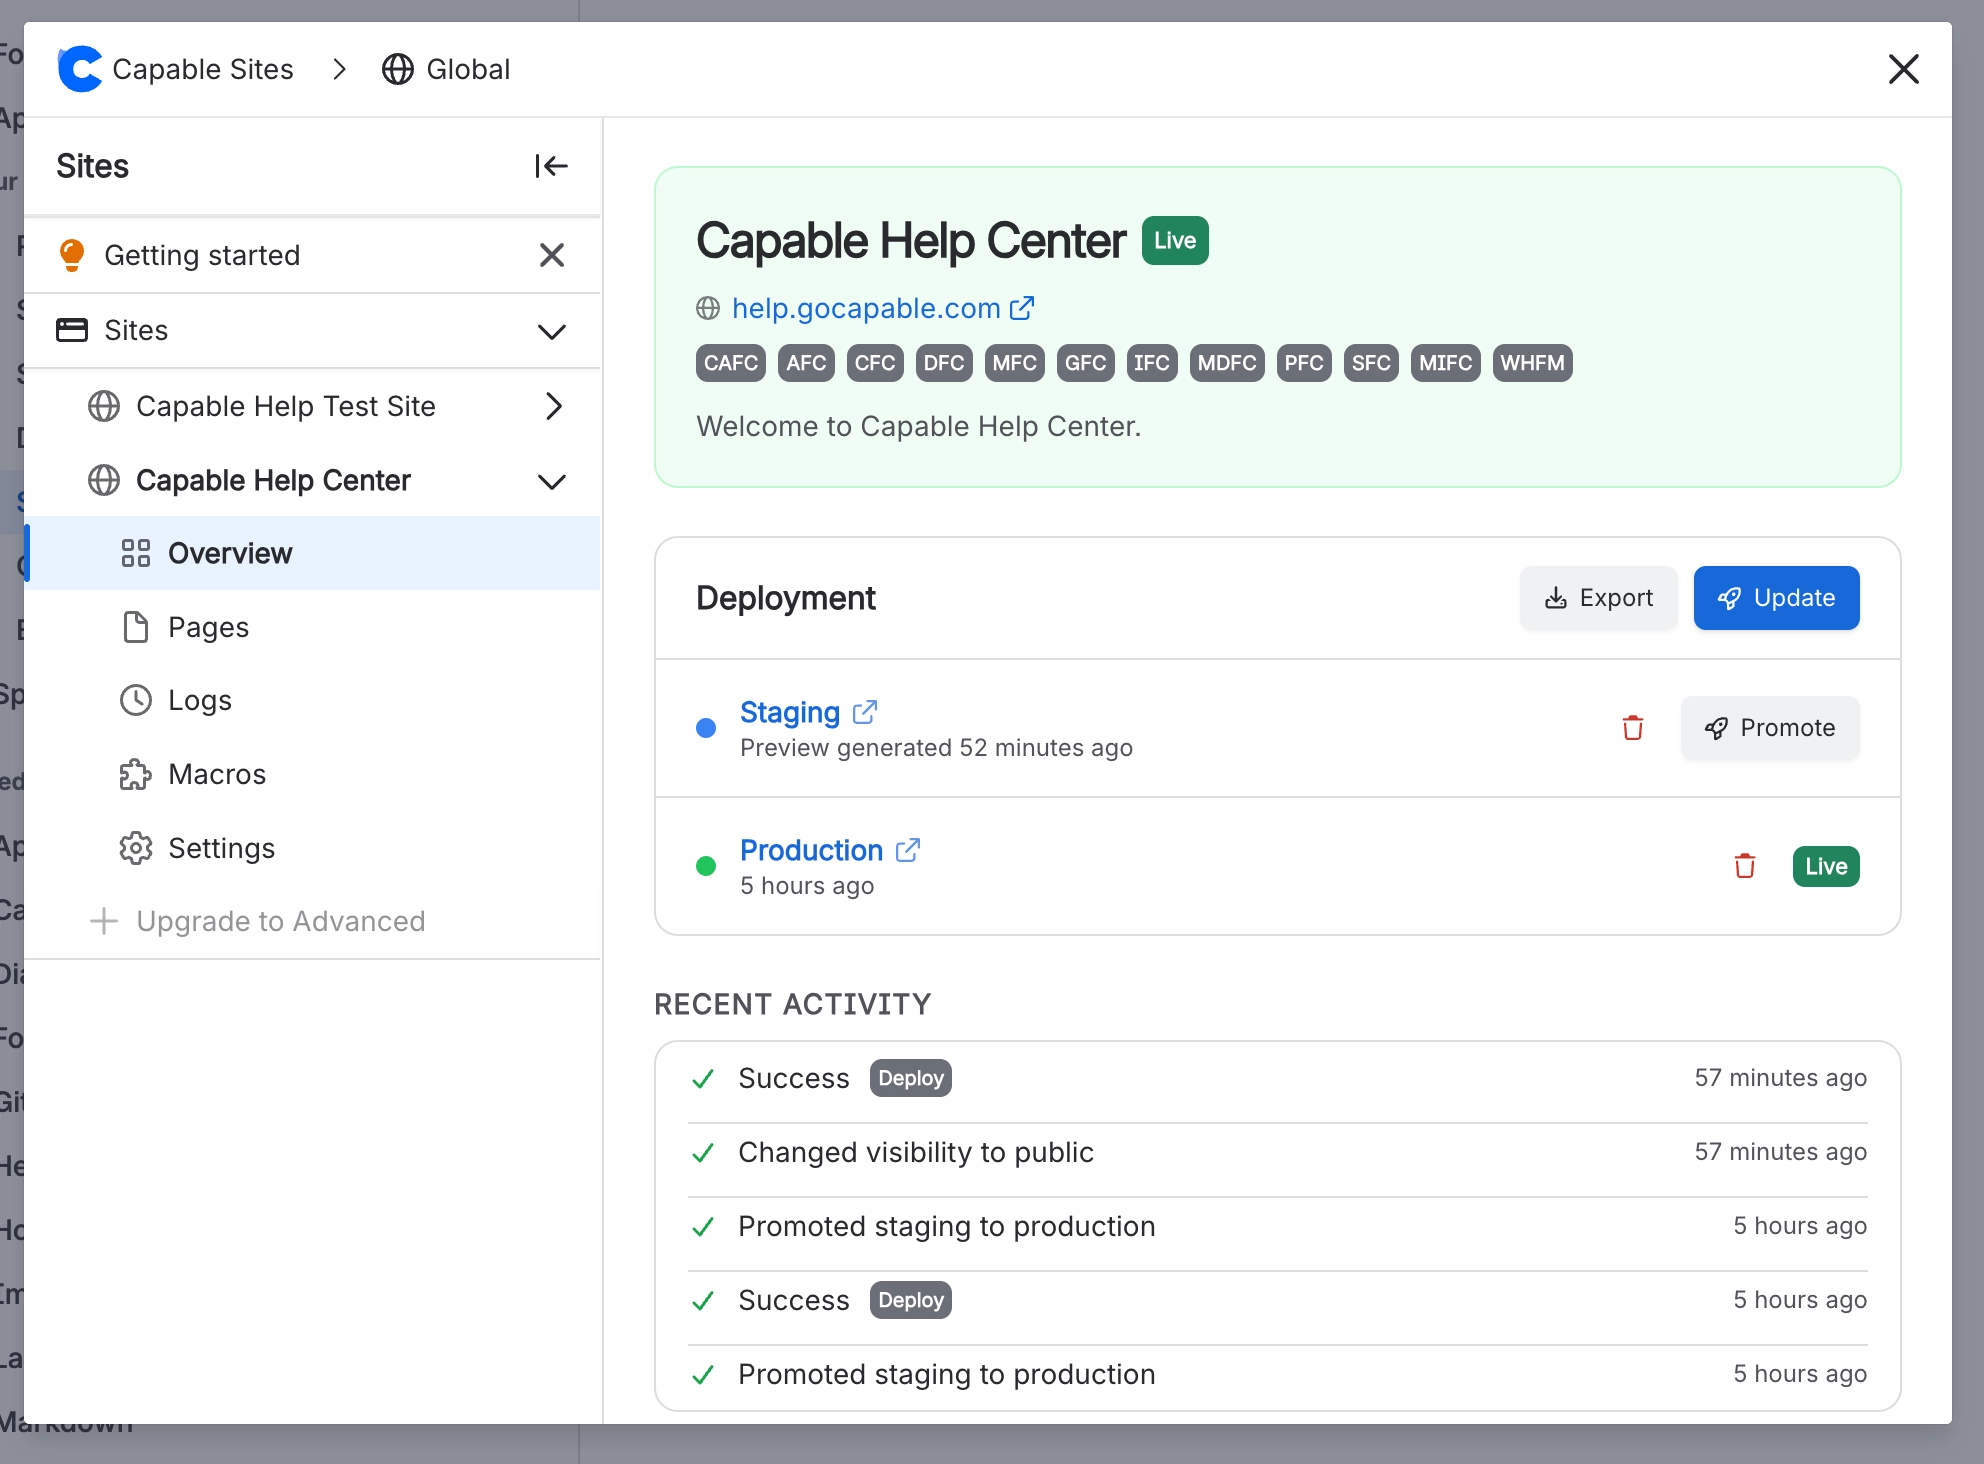Click the green Production status dot
This screenshot has height=1464, width=1984.
pyautogui.click(x=706, y=866)
